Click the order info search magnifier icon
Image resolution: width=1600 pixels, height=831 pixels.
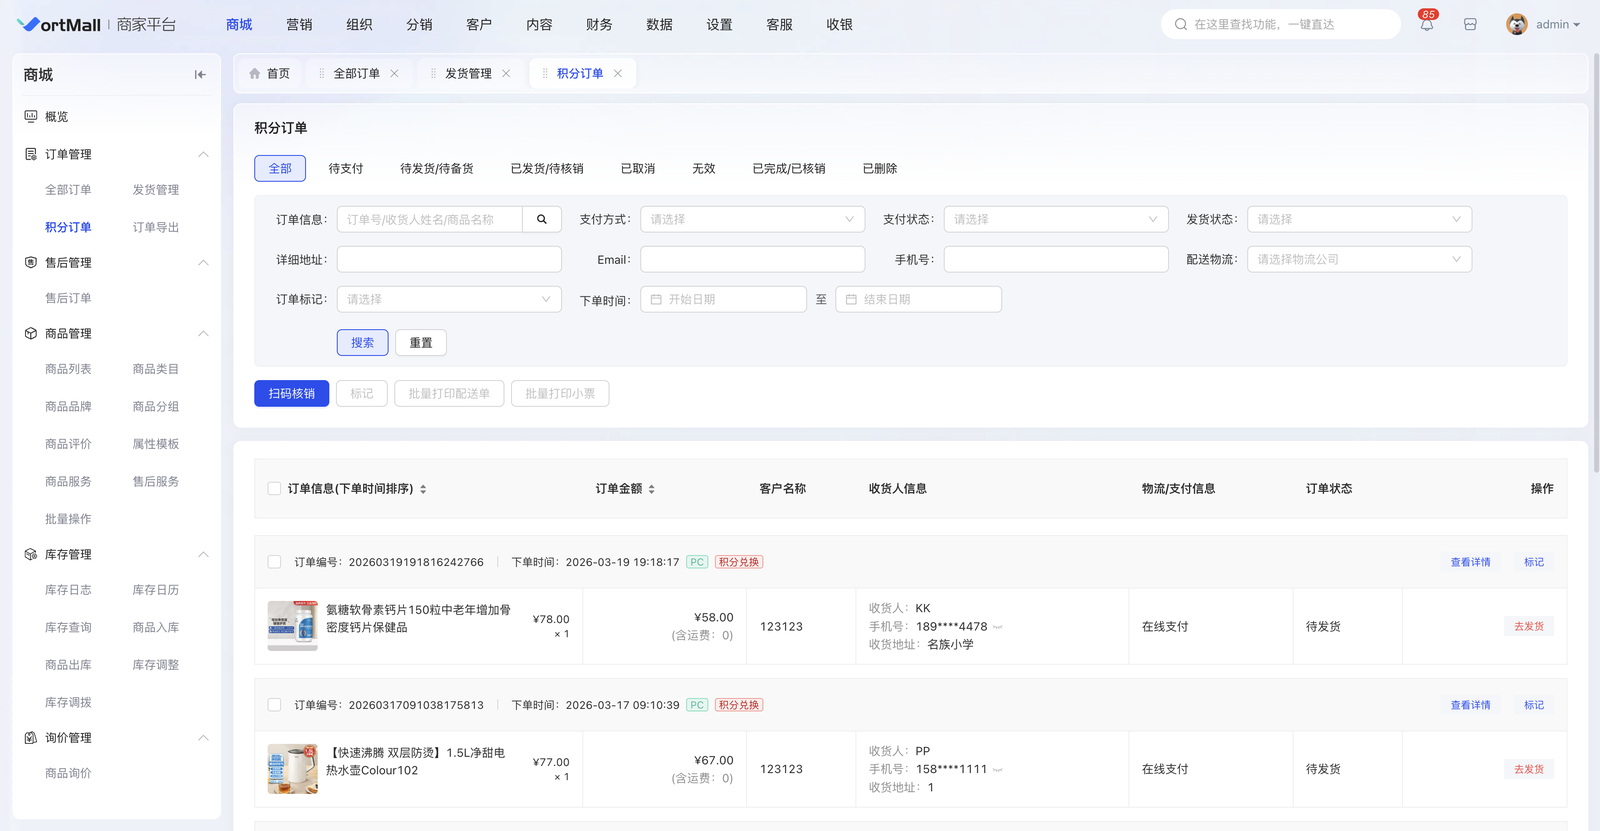(542, 219)
